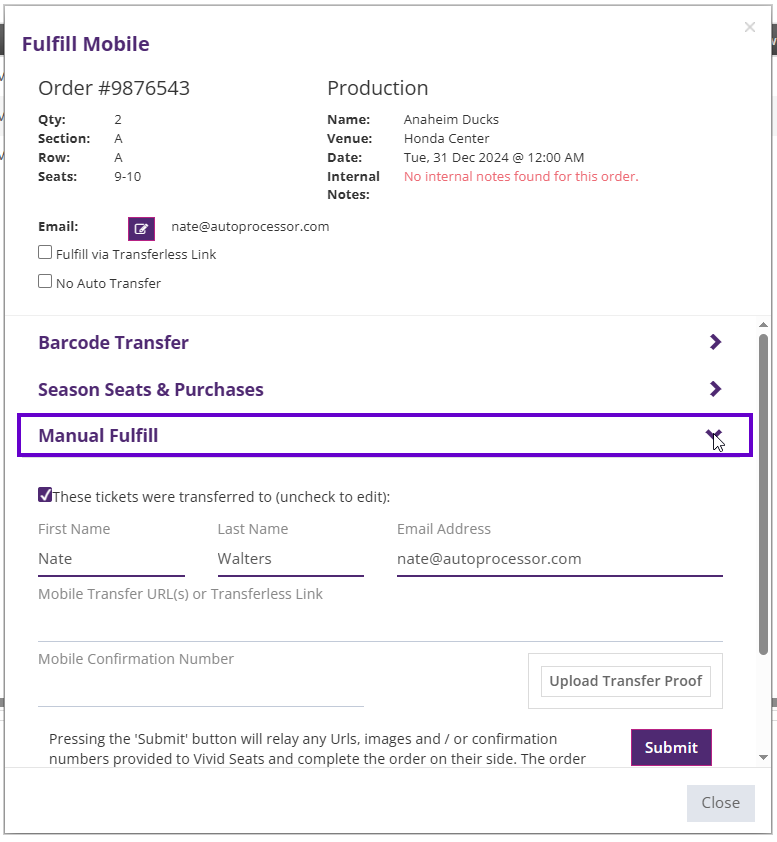
Task: Click the First Name field
Action: [110, 559]
